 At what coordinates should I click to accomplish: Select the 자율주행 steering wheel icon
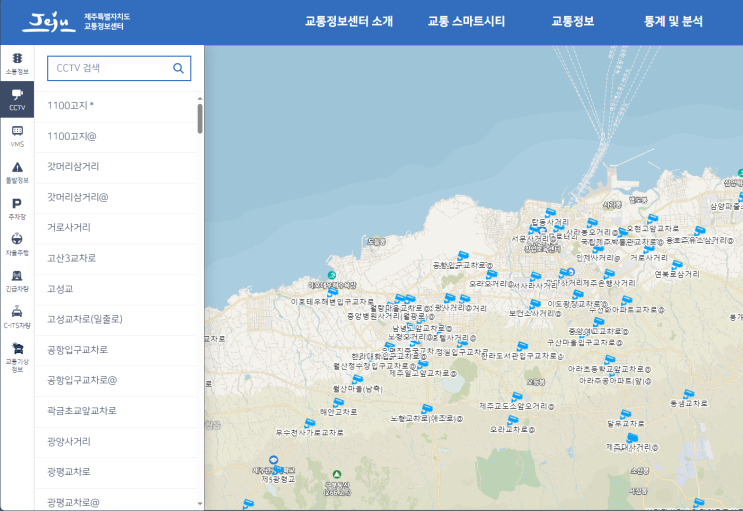17,244
